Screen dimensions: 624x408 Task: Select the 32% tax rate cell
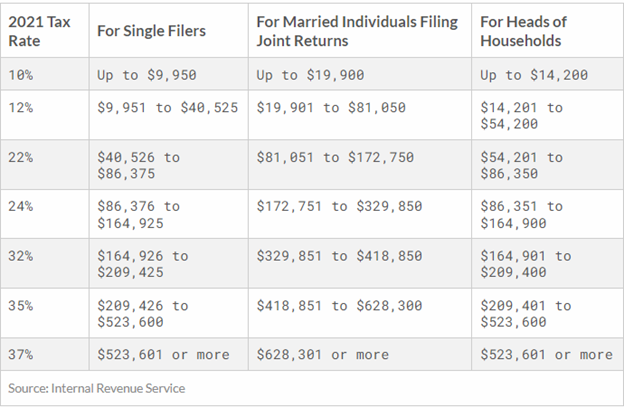point(20,256)
